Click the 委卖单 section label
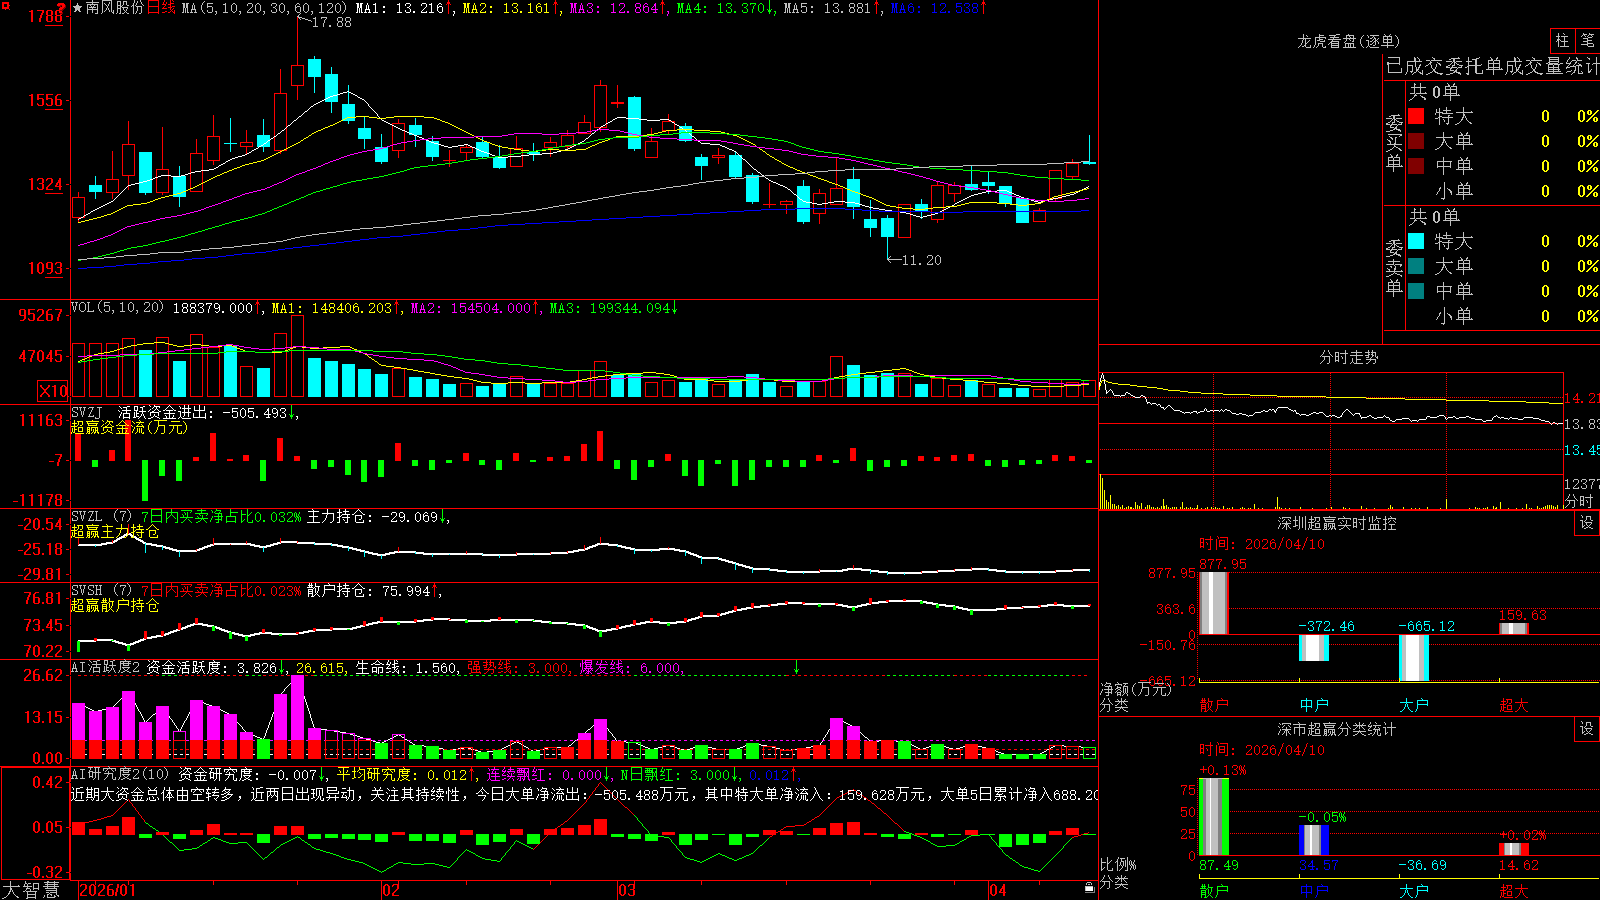Viewport: 1600px width, 900px height. (x=1394, y=267)
